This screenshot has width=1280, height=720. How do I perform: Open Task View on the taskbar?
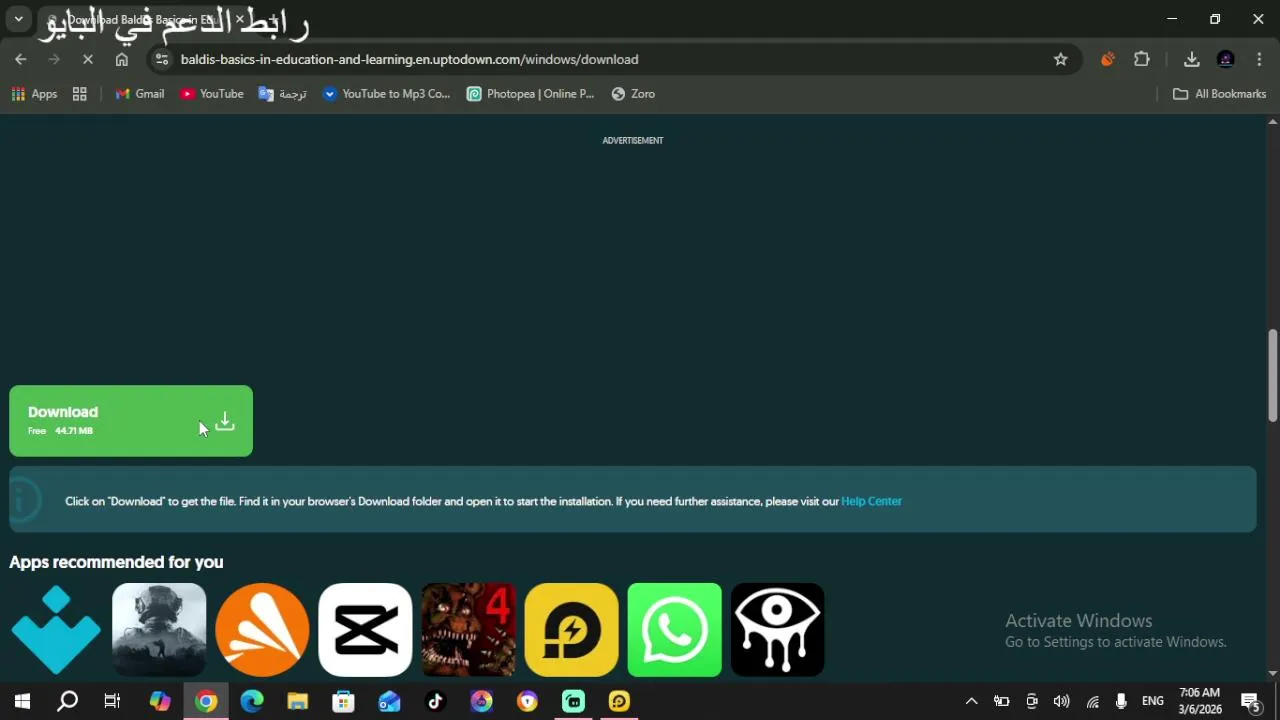coord(112,701)
